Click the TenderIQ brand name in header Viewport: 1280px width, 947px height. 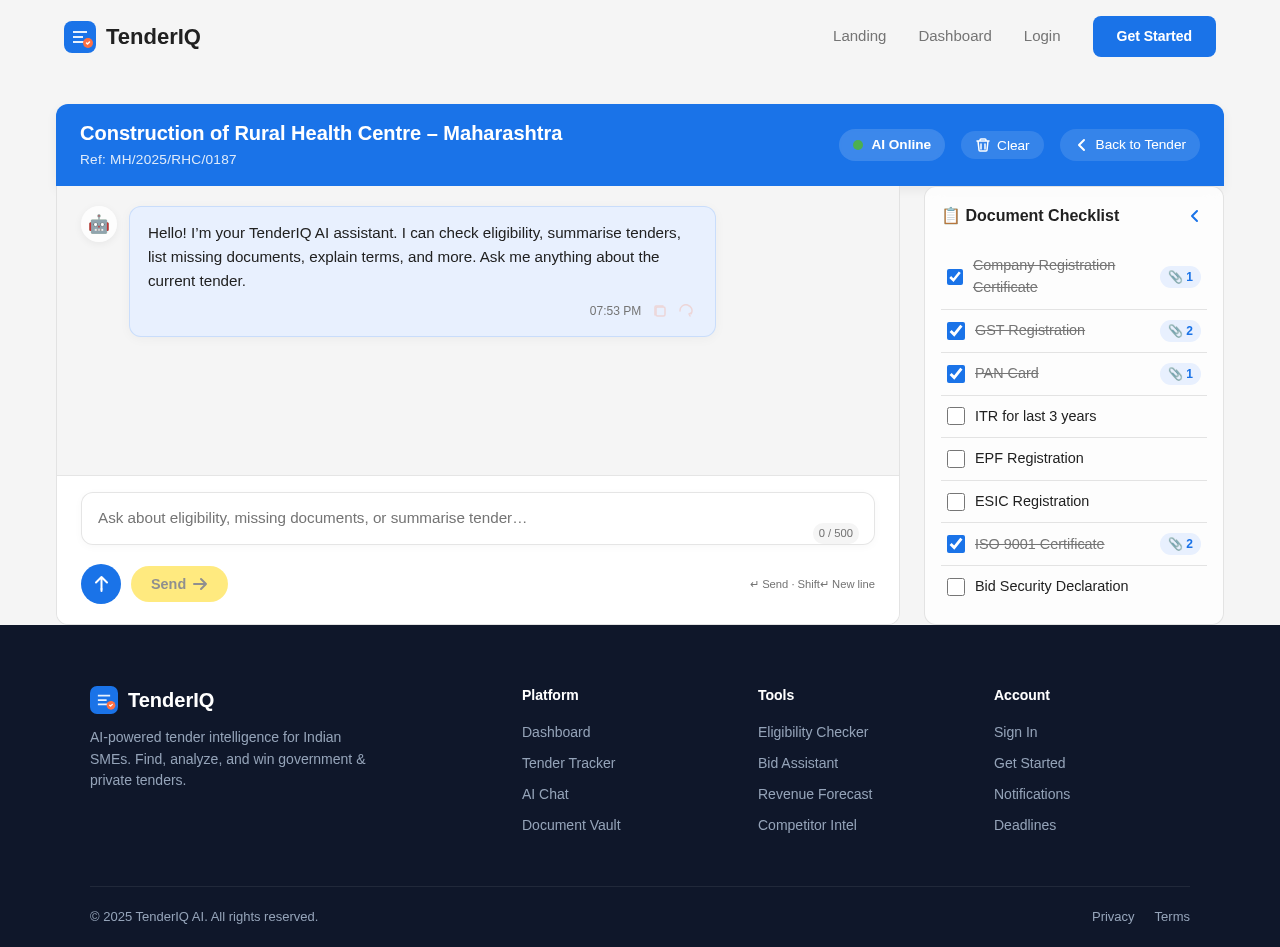tap(153, 37)
